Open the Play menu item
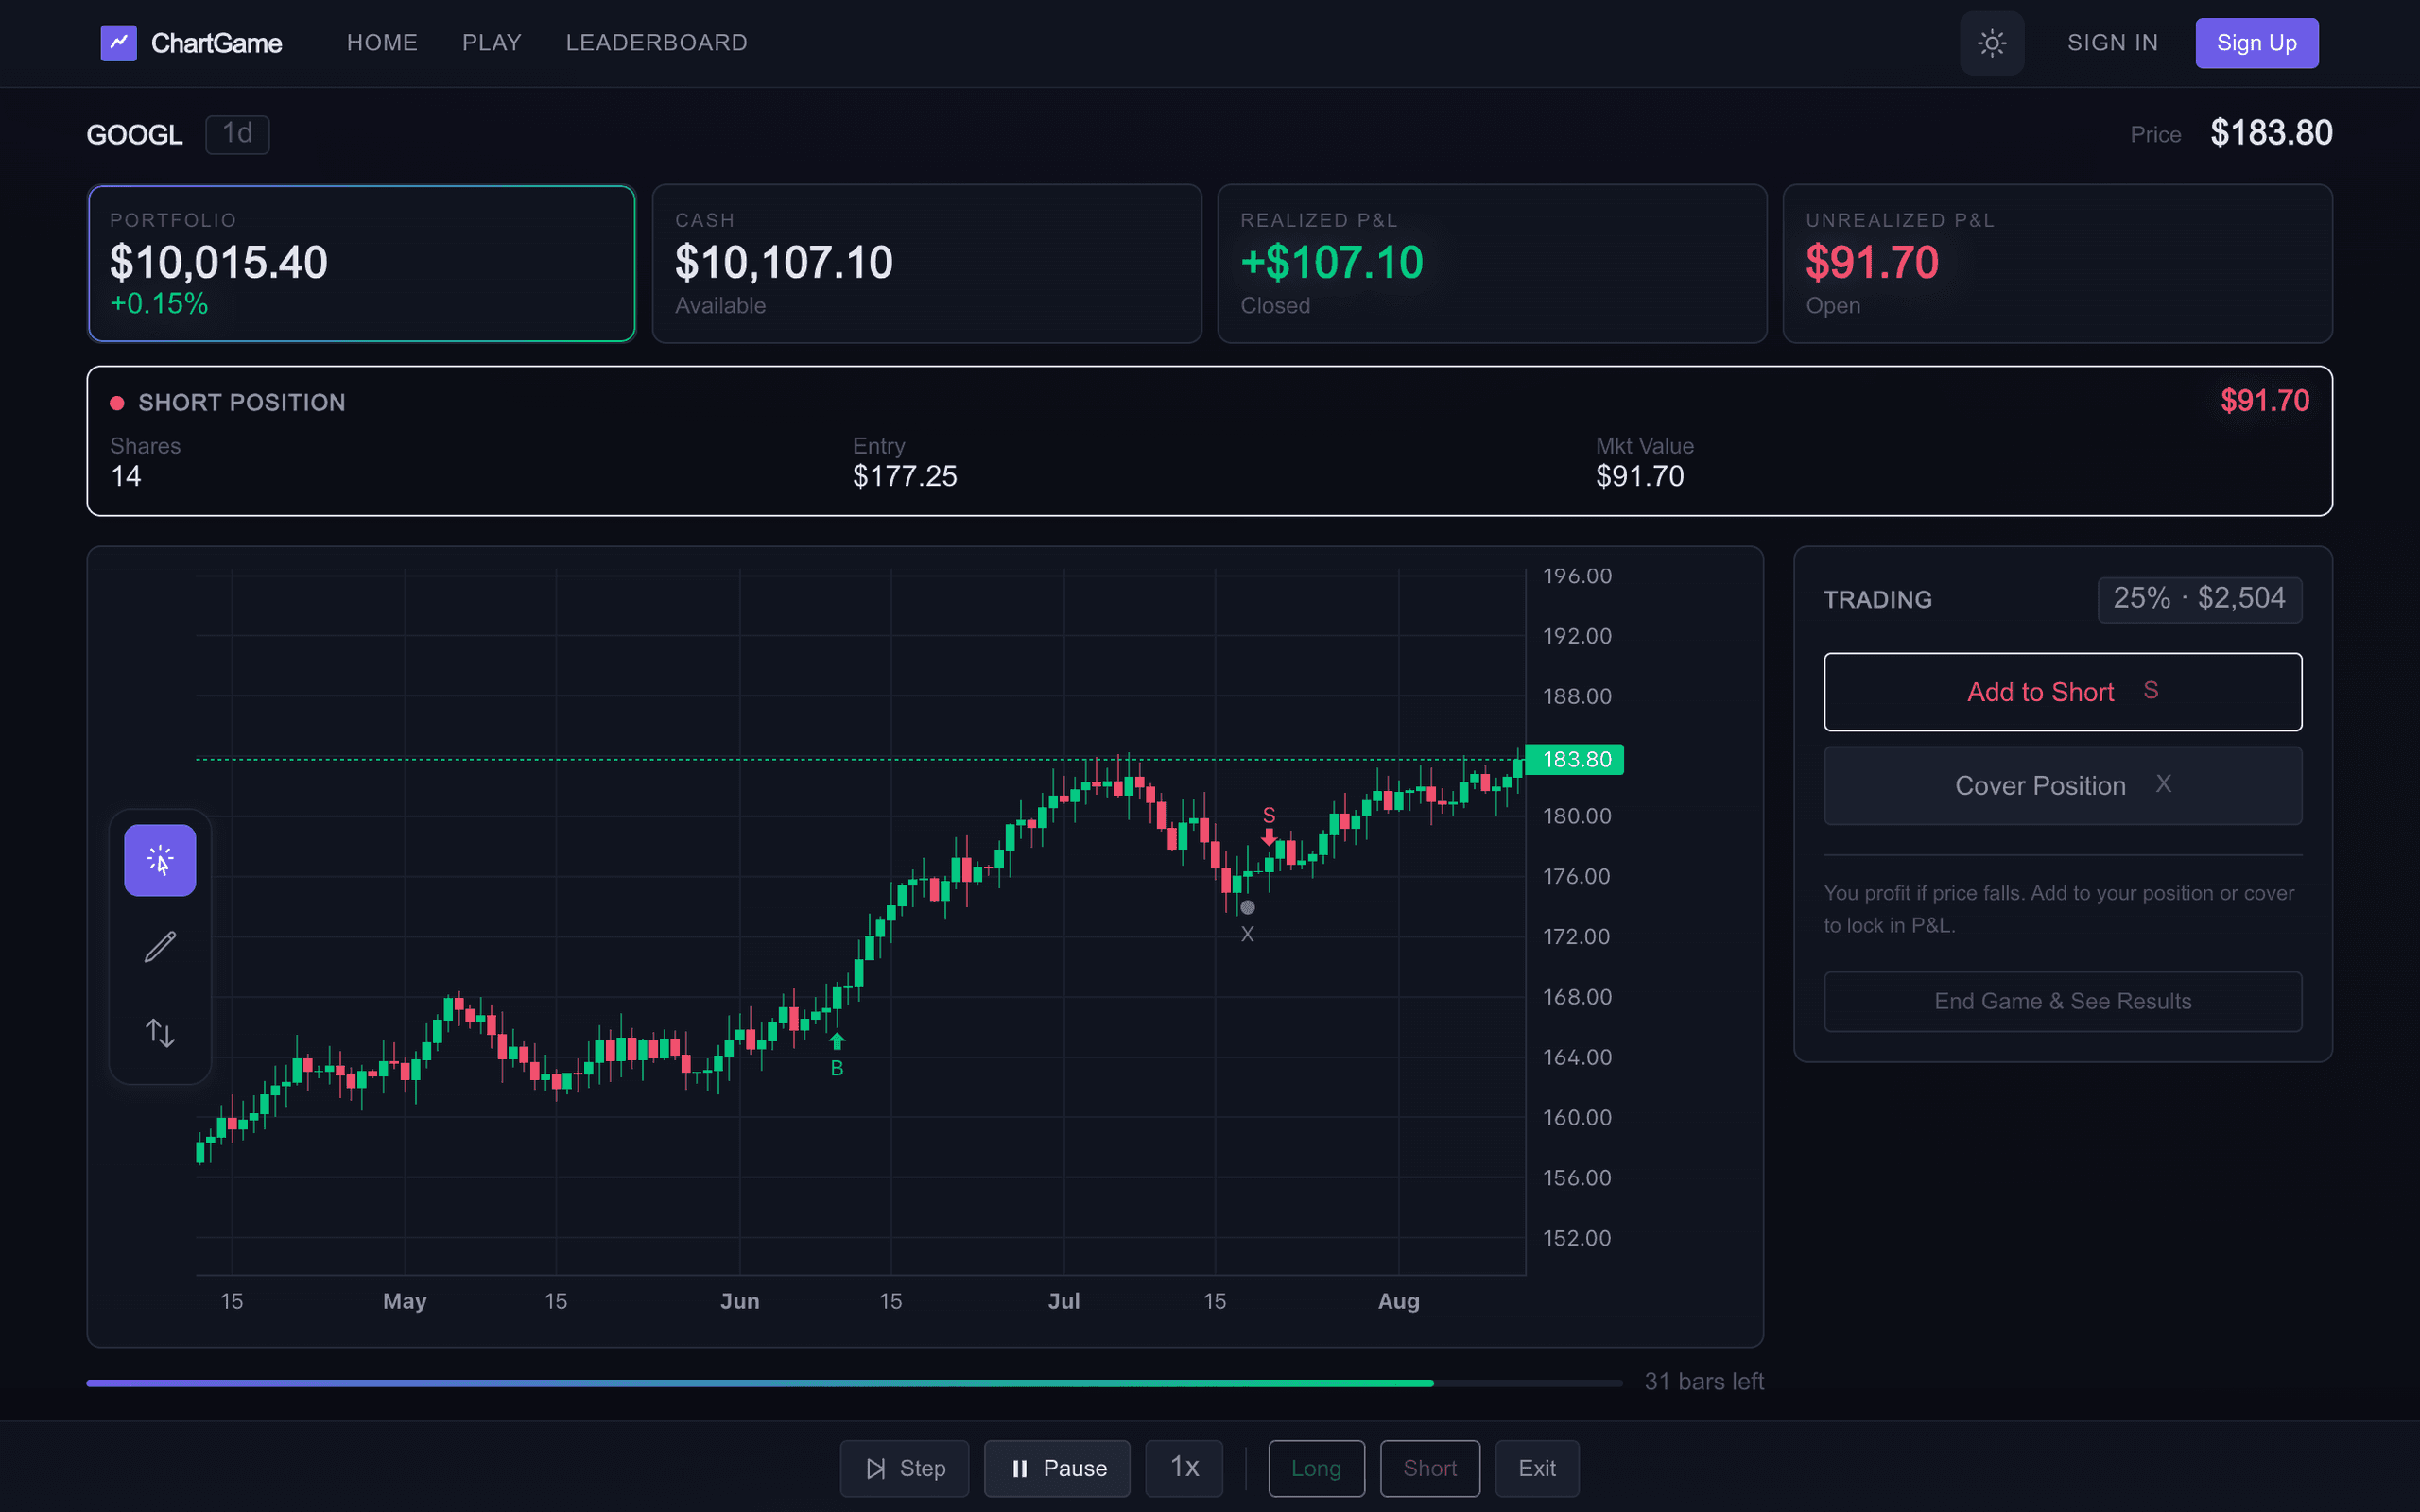Screen dimensions: 2420x1512 [x=491, y=42]
